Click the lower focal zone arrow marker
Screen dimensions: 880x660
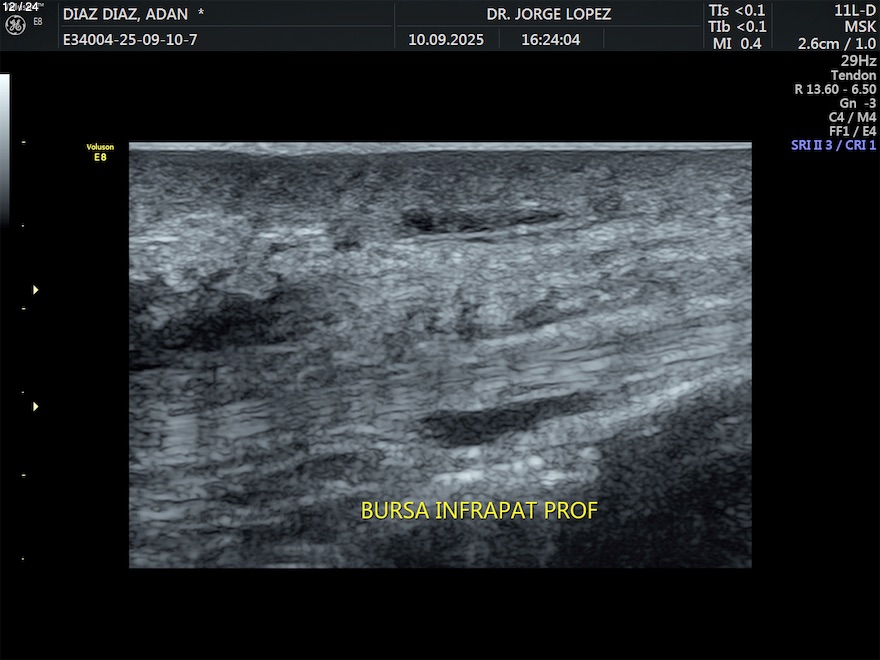tap(36, 407)
